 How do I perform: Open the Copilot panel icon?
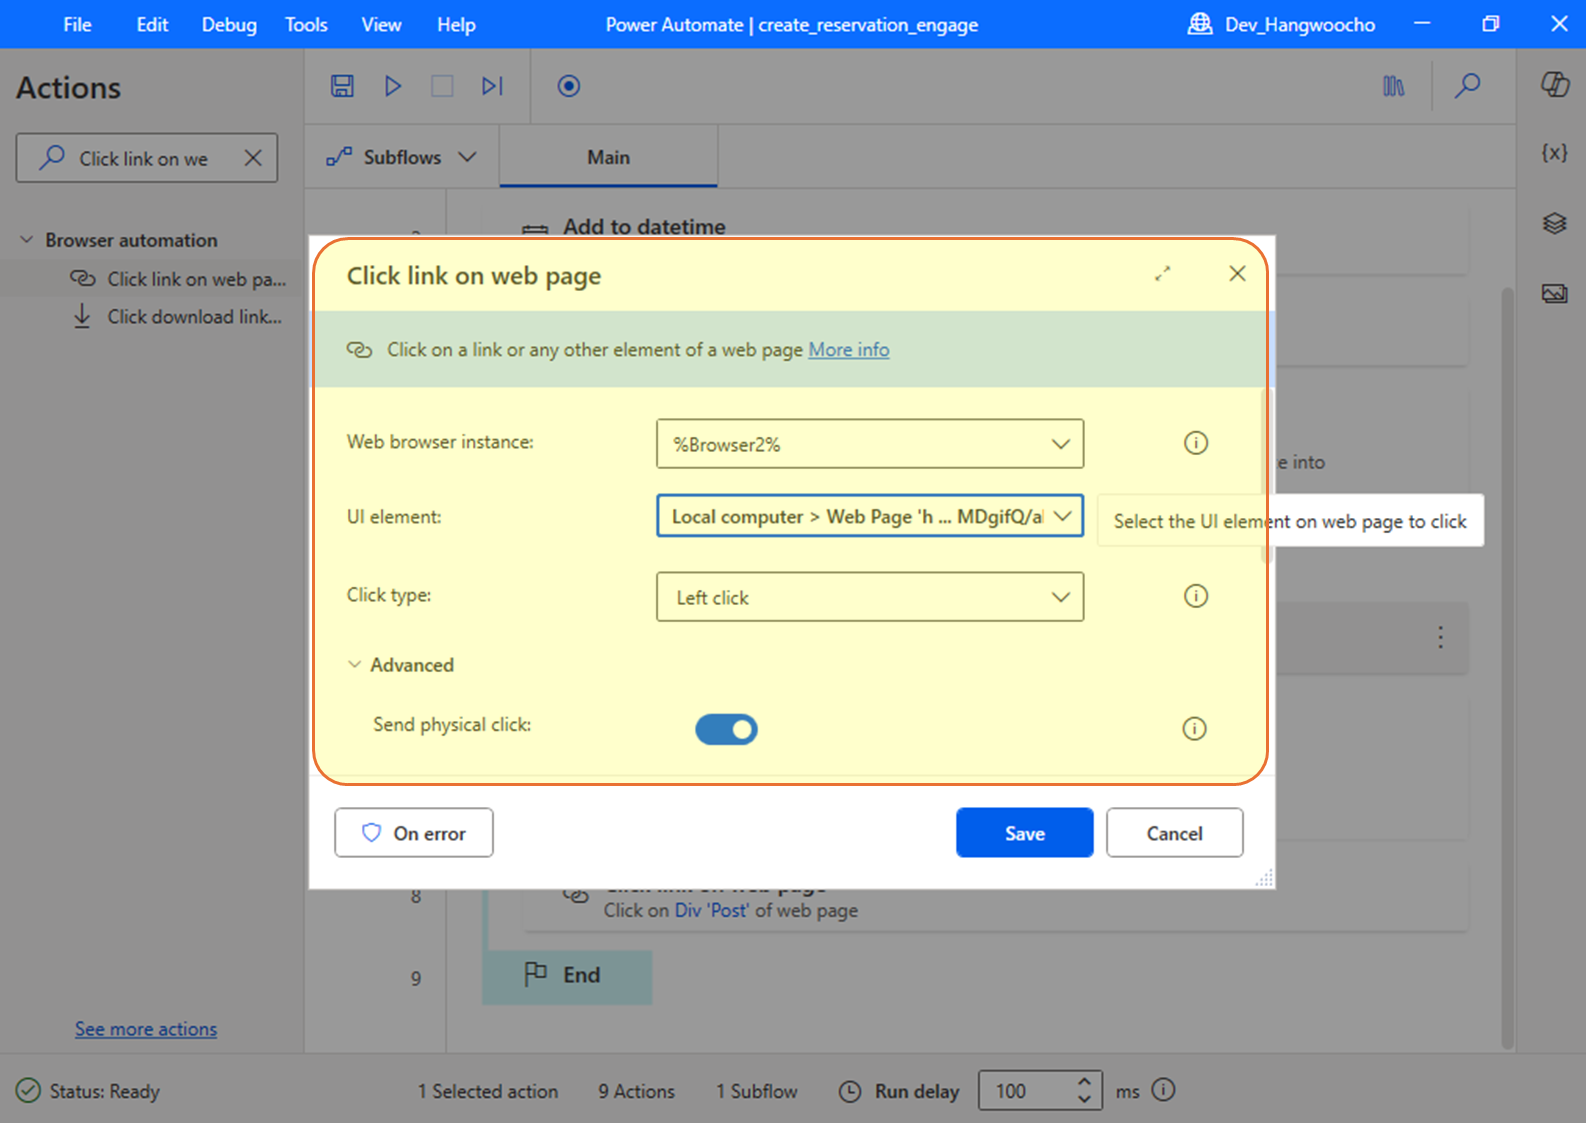coord(1554,85)
